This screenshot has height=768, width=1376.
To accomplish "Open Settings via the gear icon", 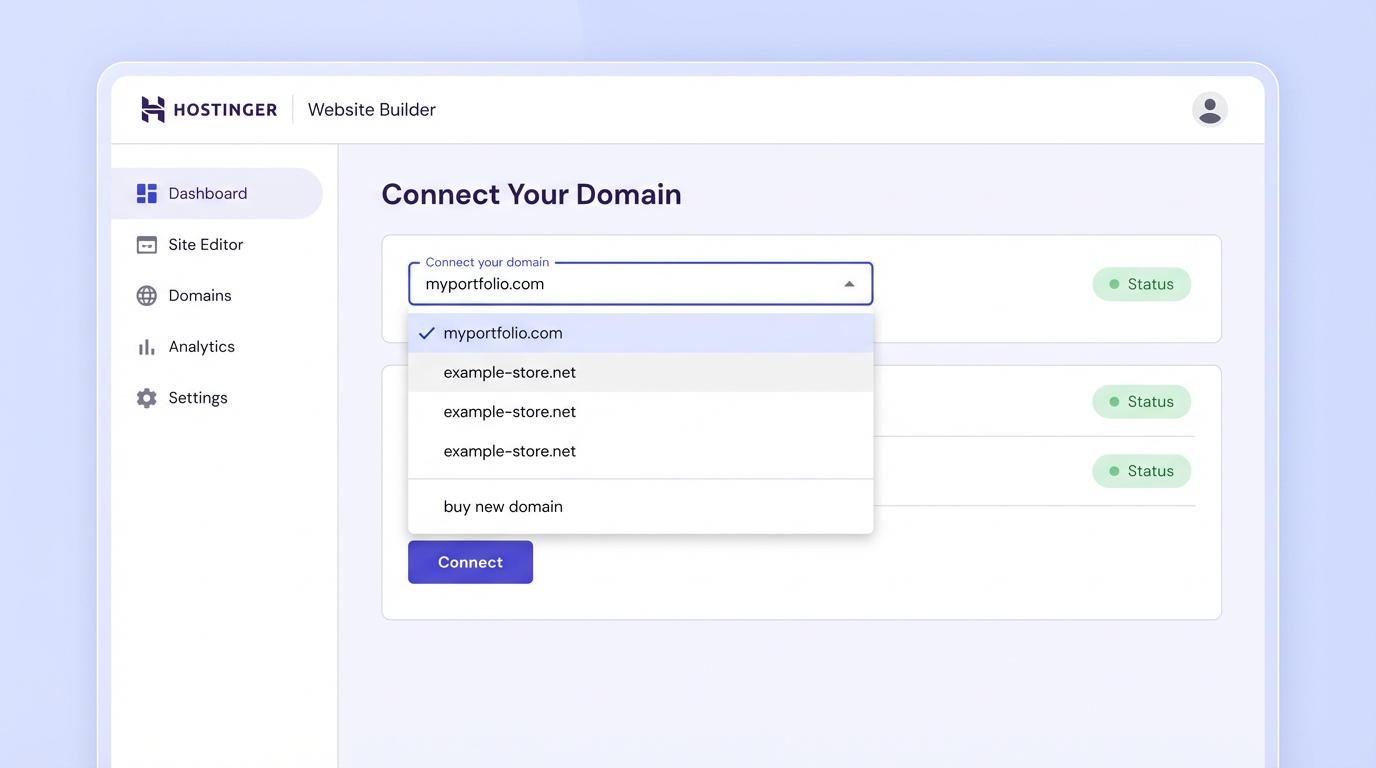I will (146, 397).
